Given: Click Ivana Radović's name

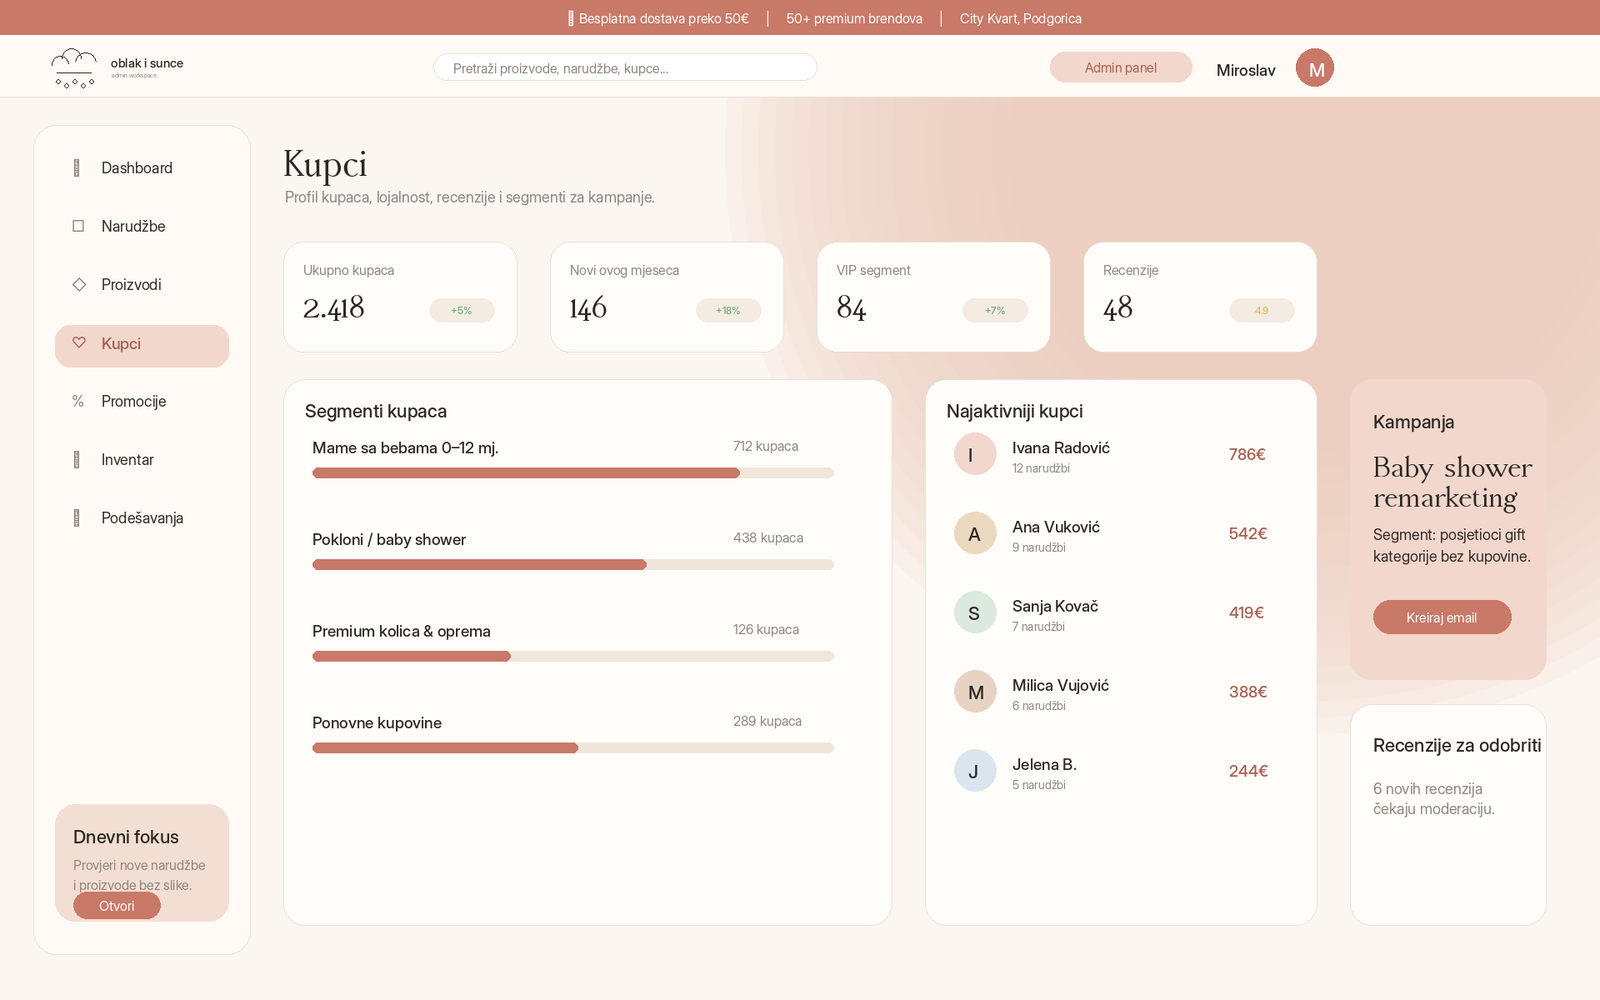Looking at the screenshot, I should pyautogui.click(x=1061, y=448).
